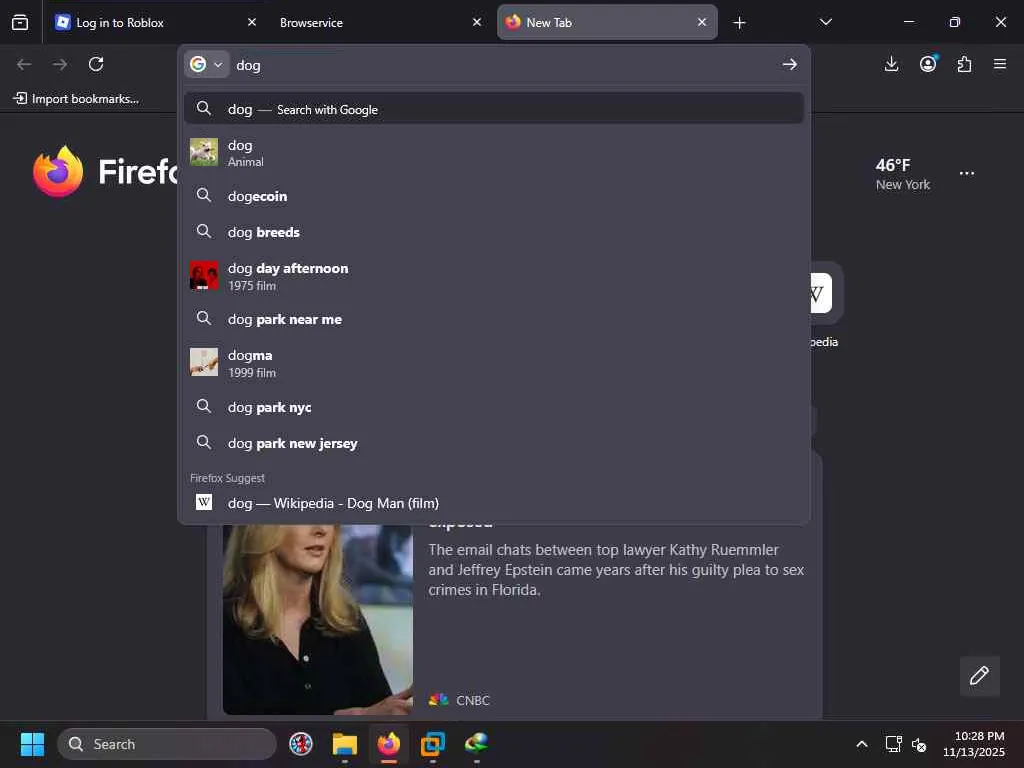Go forward with the forward arrow
The height and width of the screenshot is (768, 1024).
click(x=59, y=64)
